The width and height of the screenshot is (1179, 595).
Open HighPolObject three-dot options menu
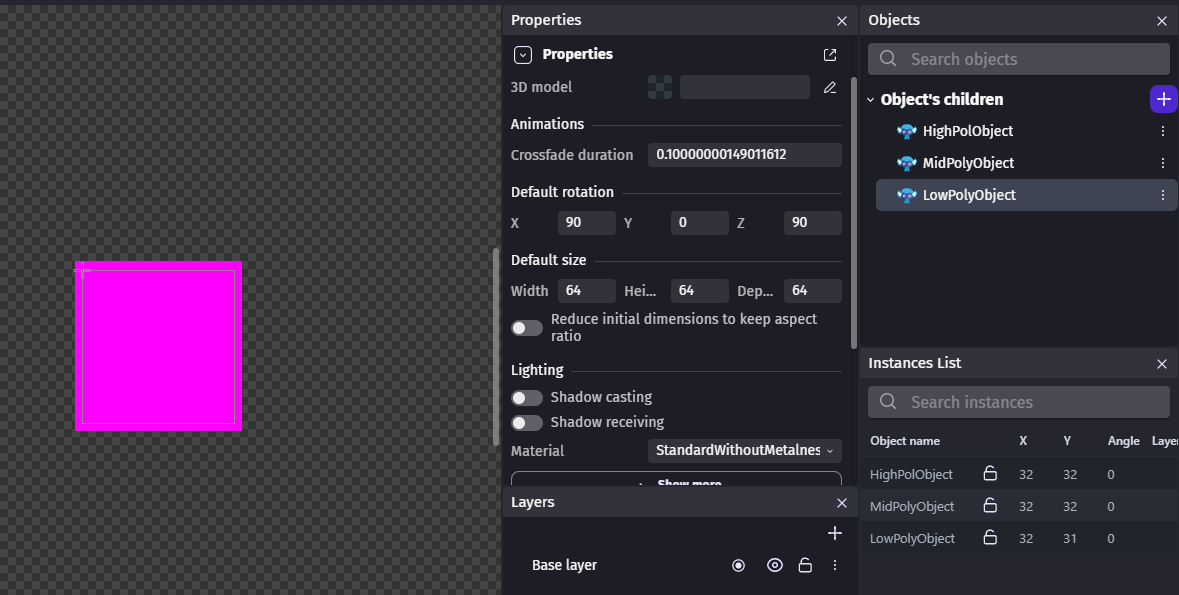[1162, 131]
